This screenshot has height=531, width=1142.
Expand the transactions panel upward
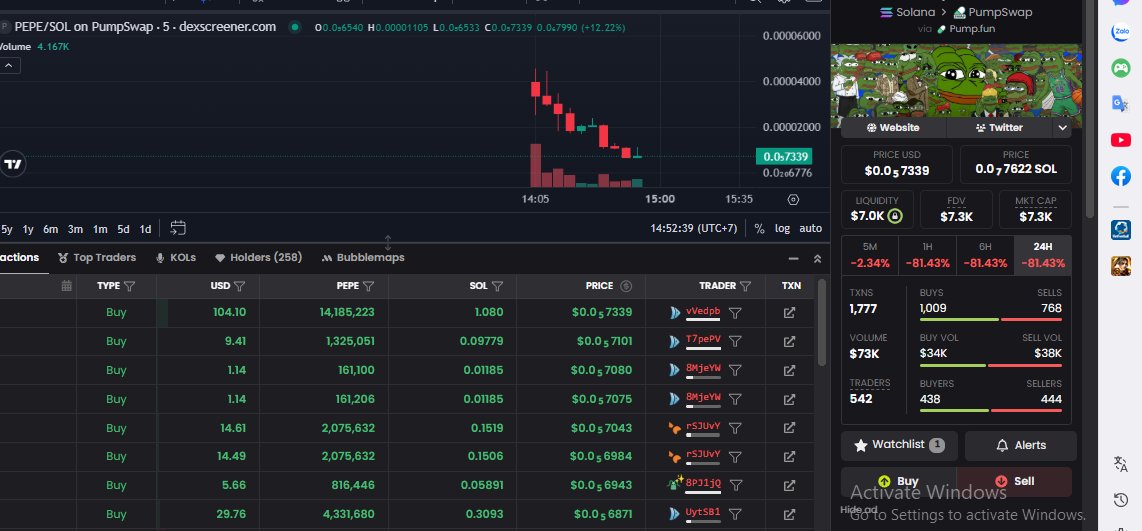tap(817, 259)
